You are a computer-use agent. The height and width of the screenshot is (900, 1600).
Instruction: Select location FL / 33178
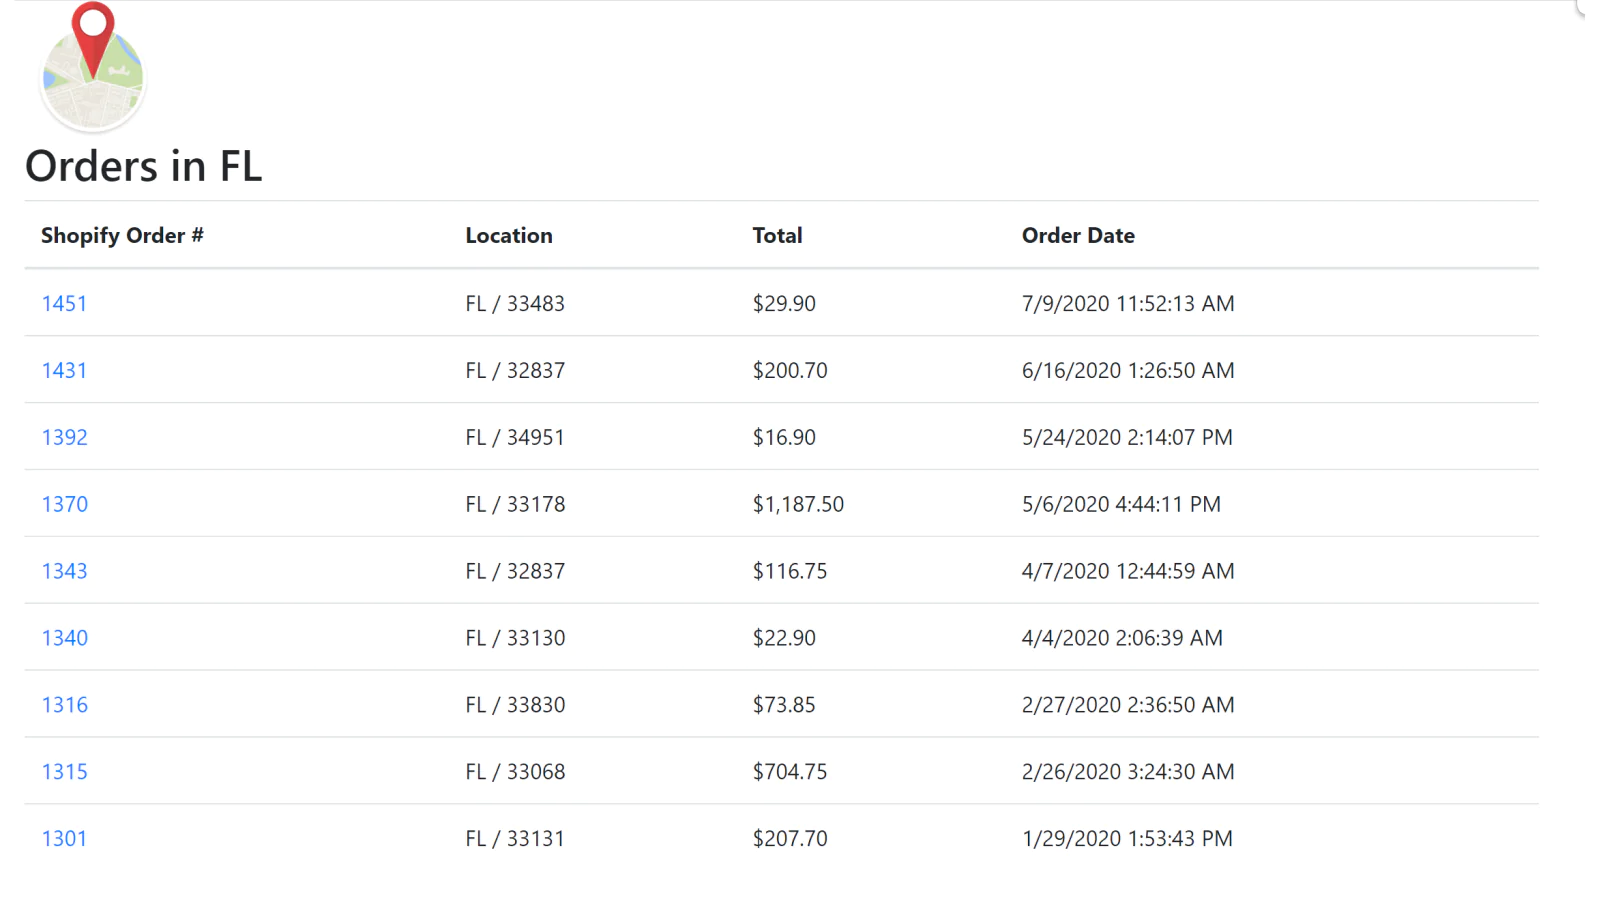click(515, 504)
